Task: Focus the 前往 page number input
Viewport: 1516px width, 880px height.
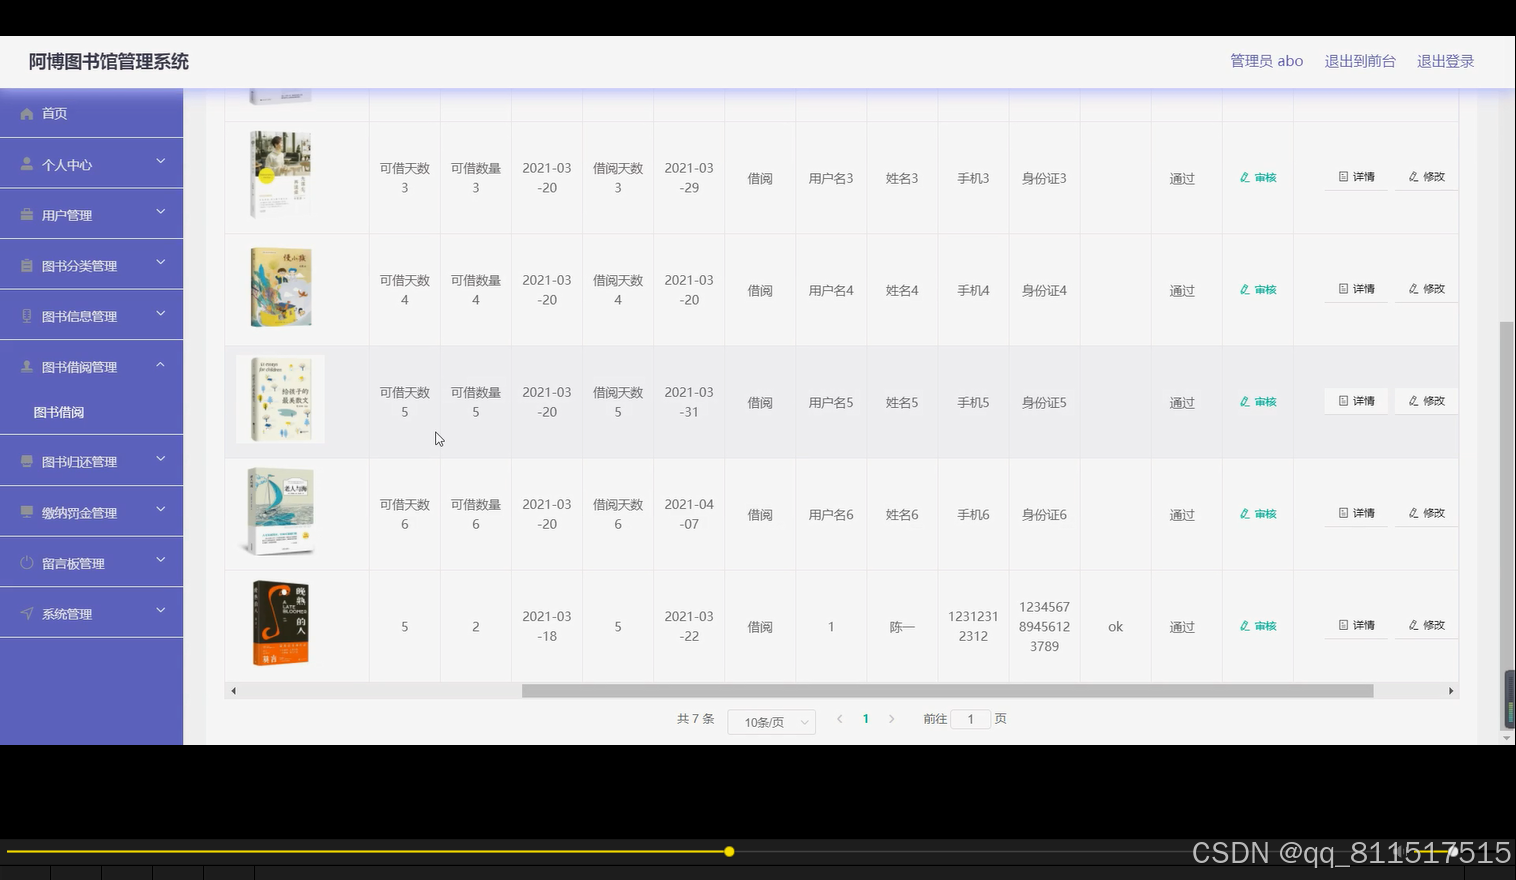Action: 970,719
